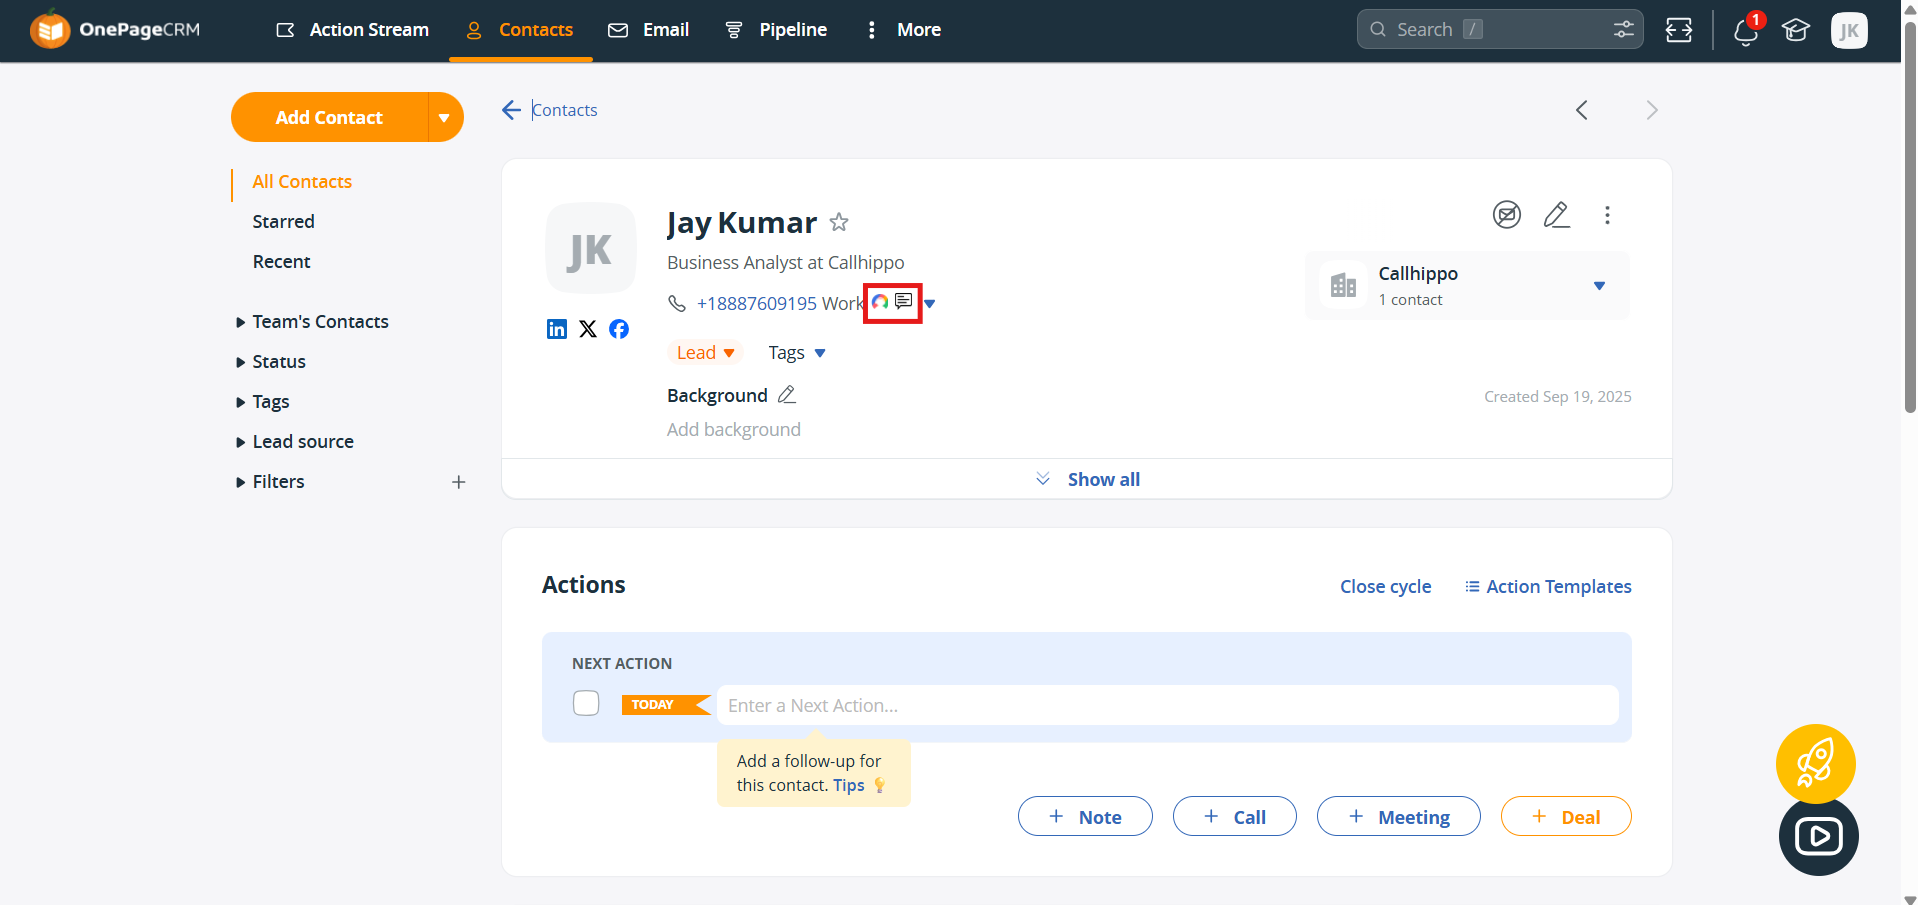Open the Callhippo company dropdown arrow

(x=1599, y=286)
